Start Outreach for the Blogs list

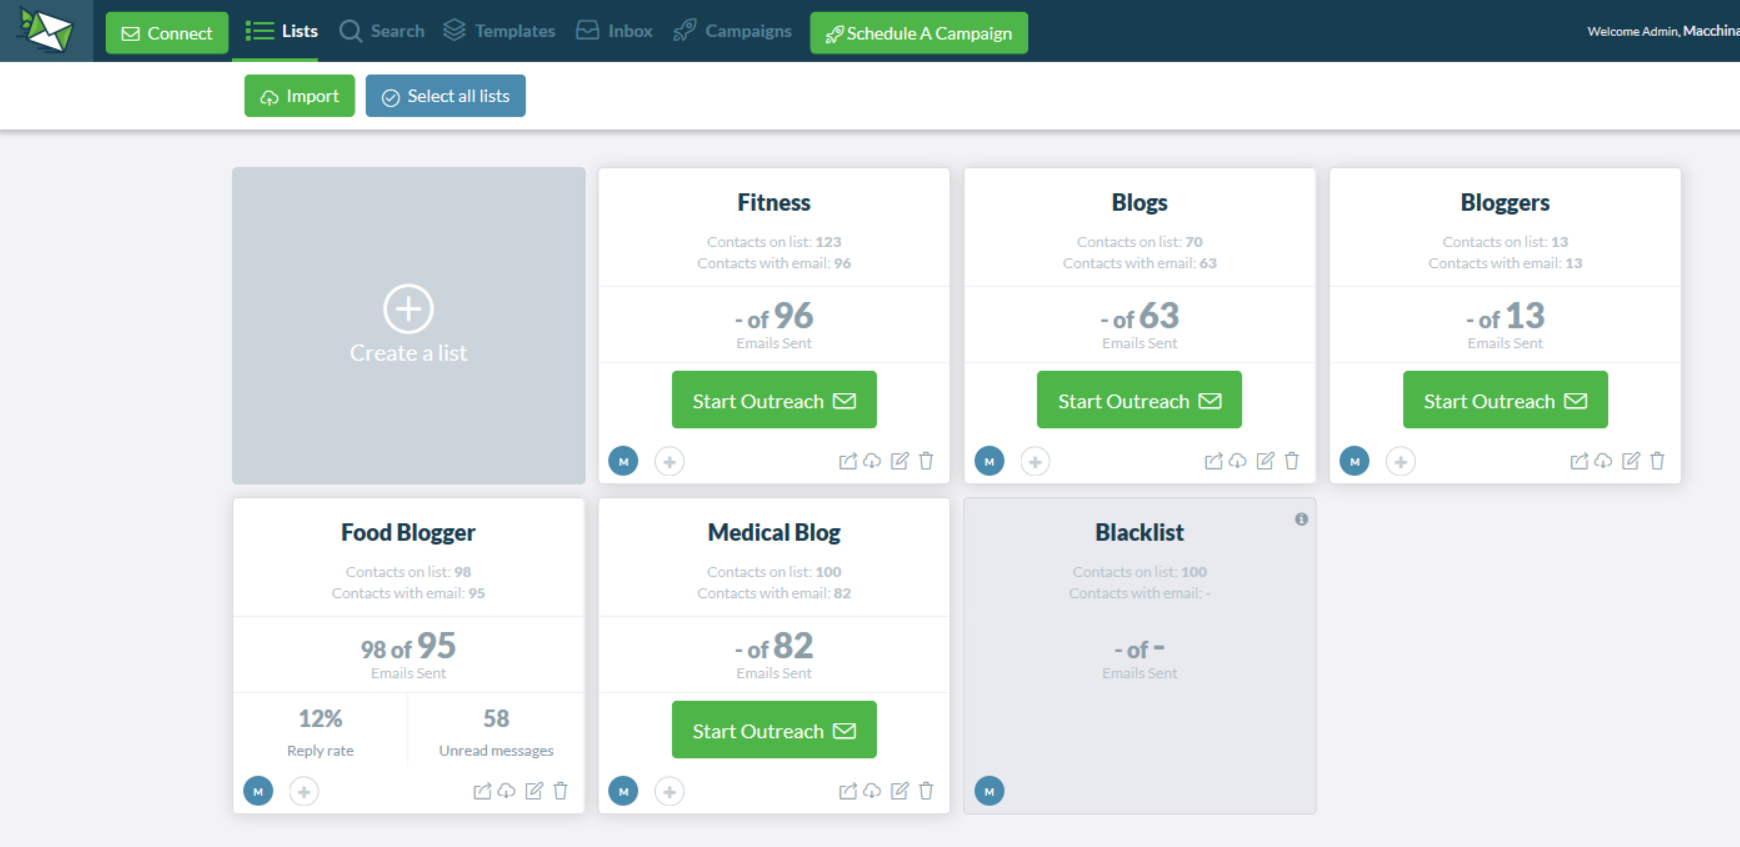[x=1139, y=400]
